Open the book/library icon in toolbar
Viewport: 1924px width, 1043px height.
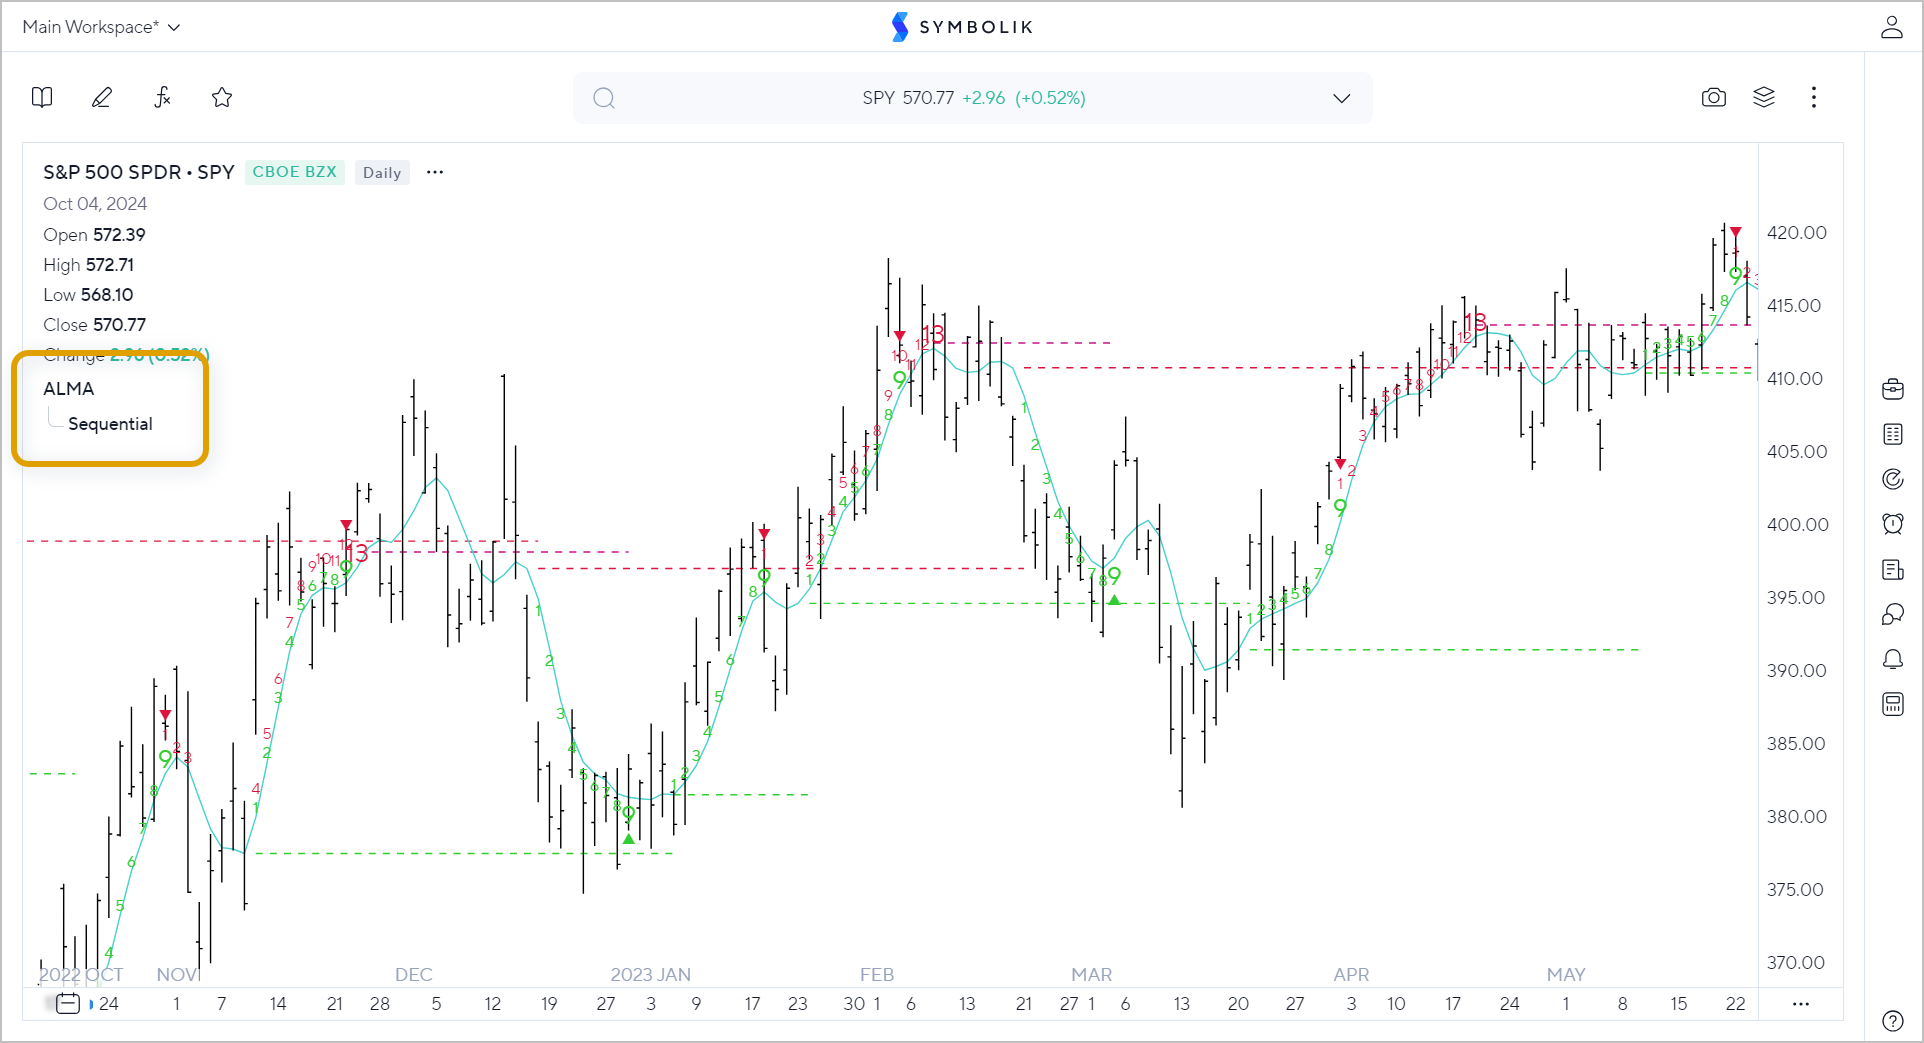point(42,97)
